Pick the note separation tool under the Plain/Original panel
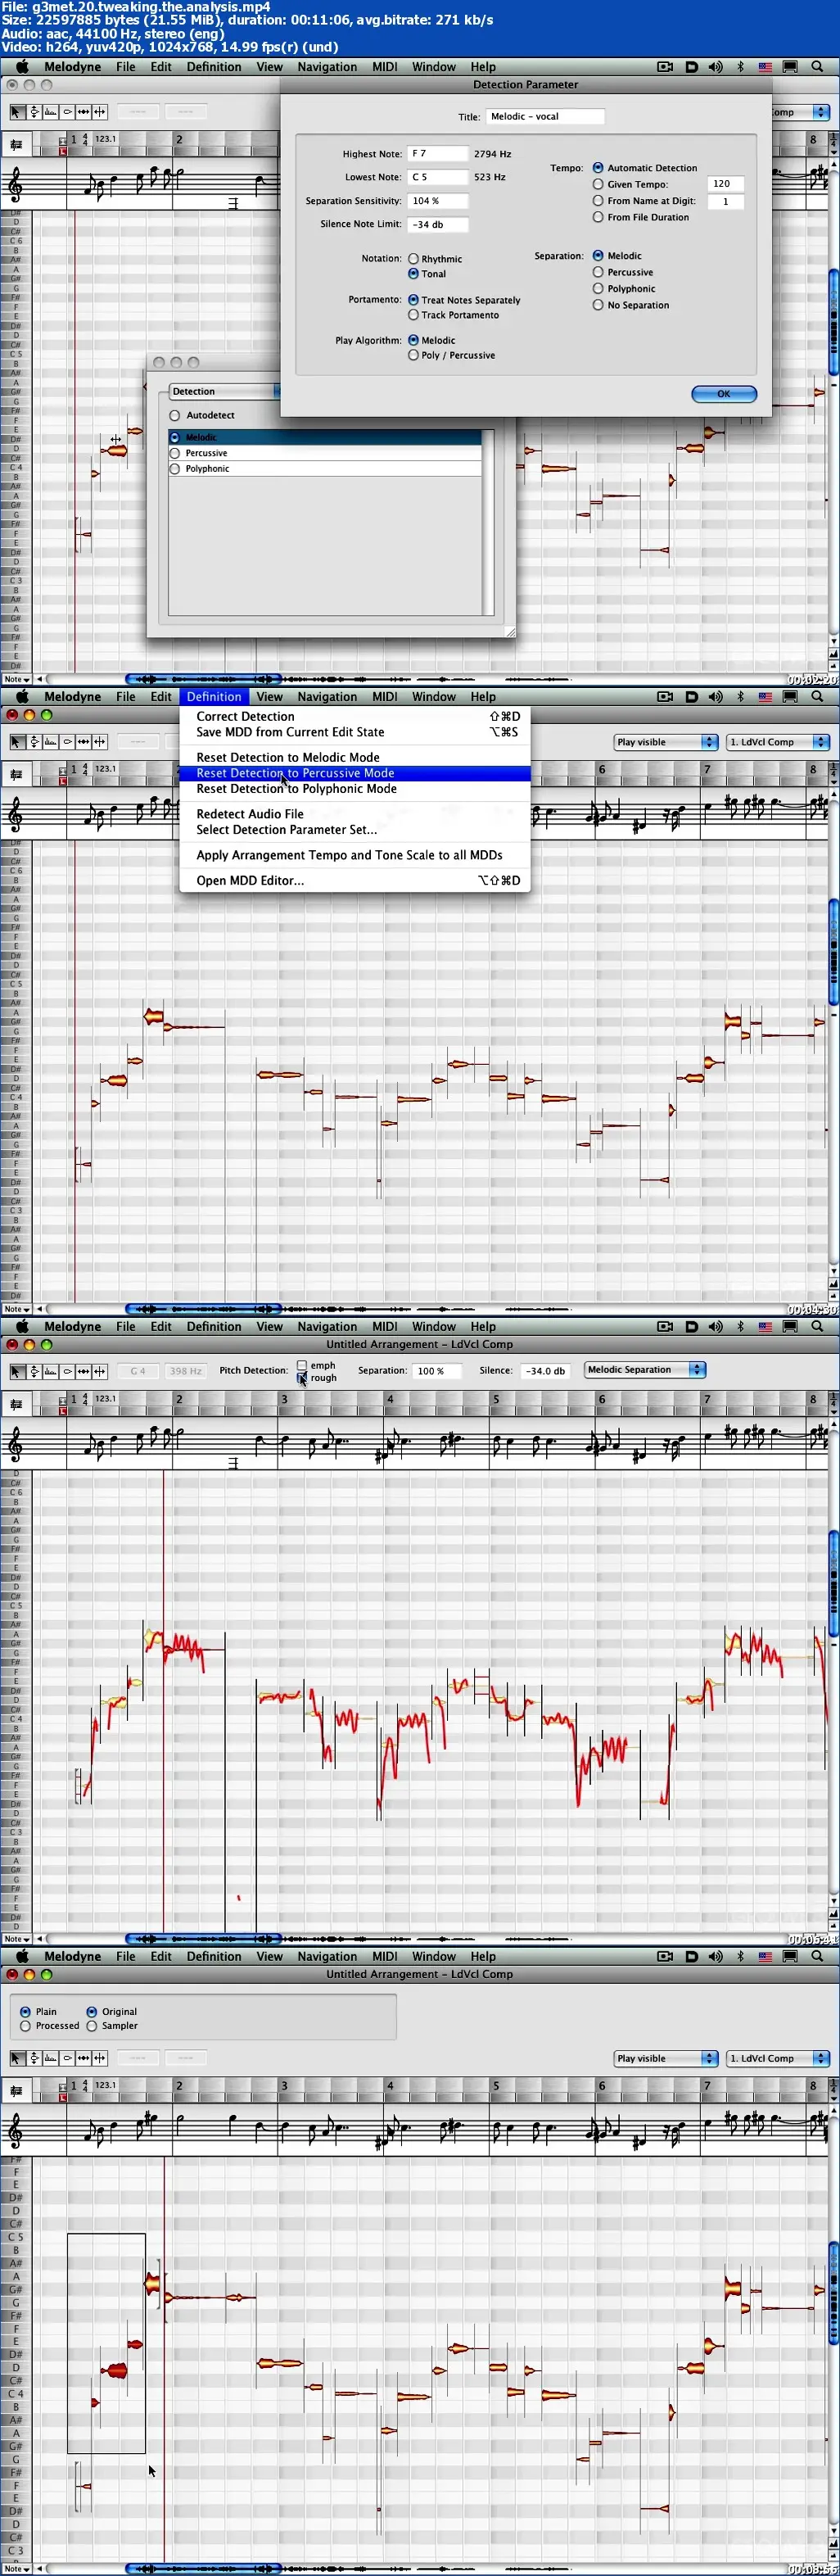This screenshot has height=2576, width=840. point(100,2058)
